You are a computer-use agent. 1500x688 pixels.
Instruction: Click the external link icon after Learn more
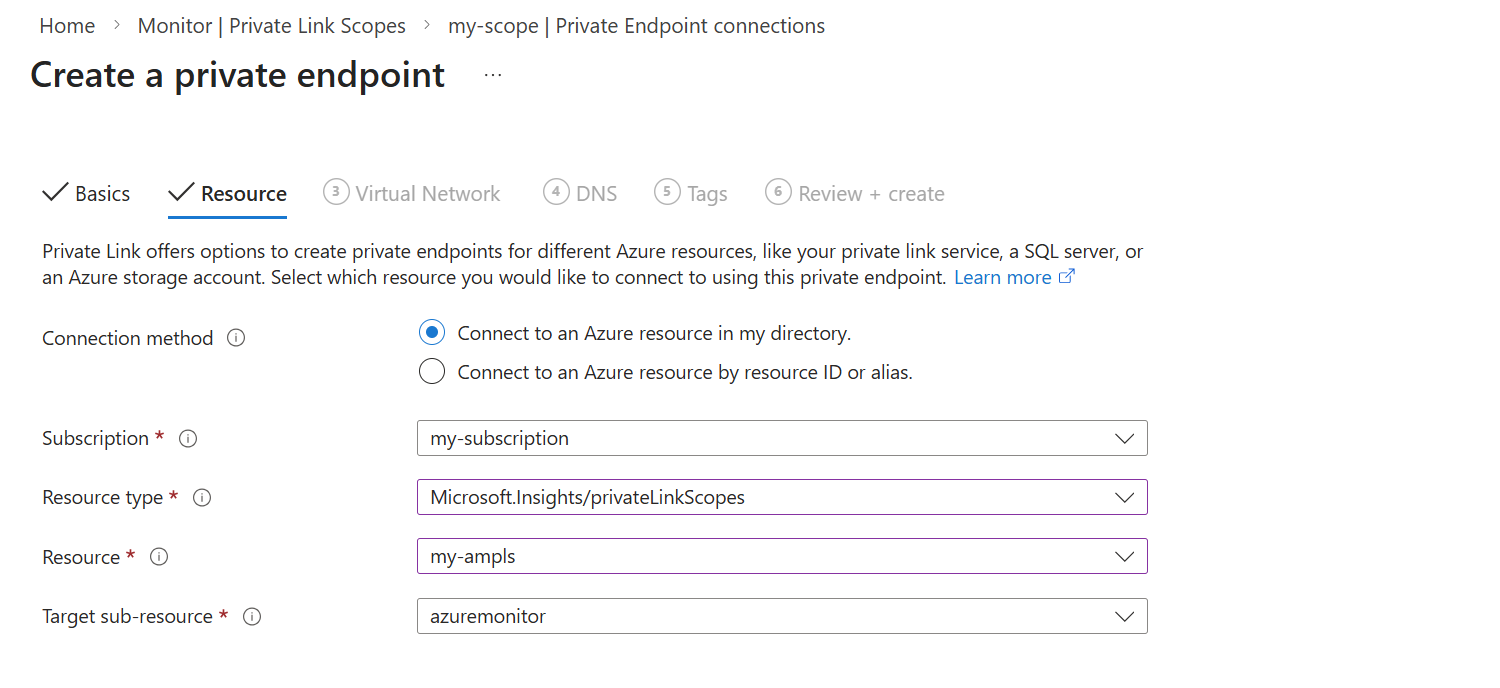coord(1067,277)
